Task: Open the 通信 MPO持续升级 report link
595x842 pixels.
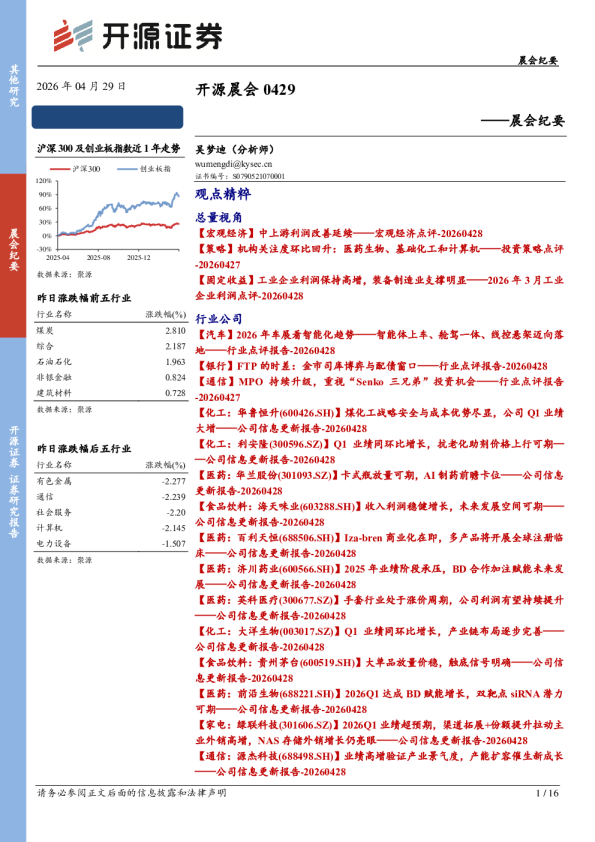Action: tap(380, 389)
